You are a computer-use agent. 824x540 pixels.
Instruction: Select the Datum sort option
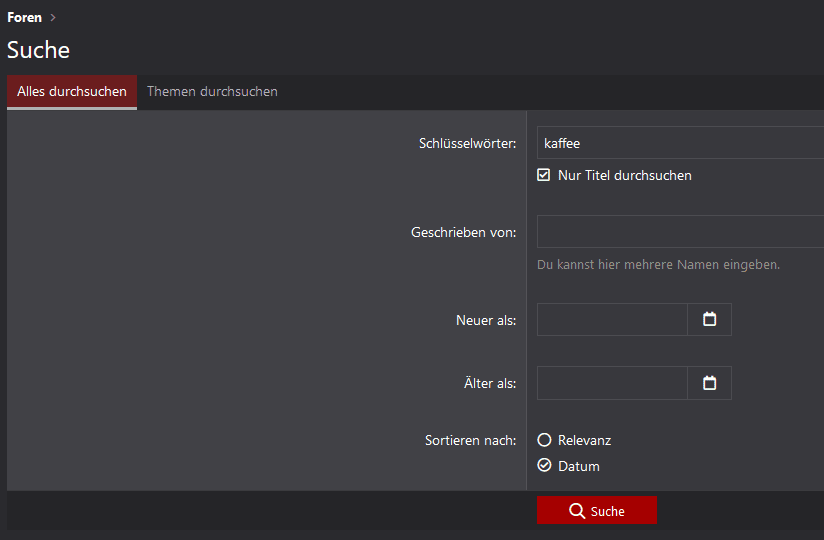pyautogui.click(x=544, y=466)
